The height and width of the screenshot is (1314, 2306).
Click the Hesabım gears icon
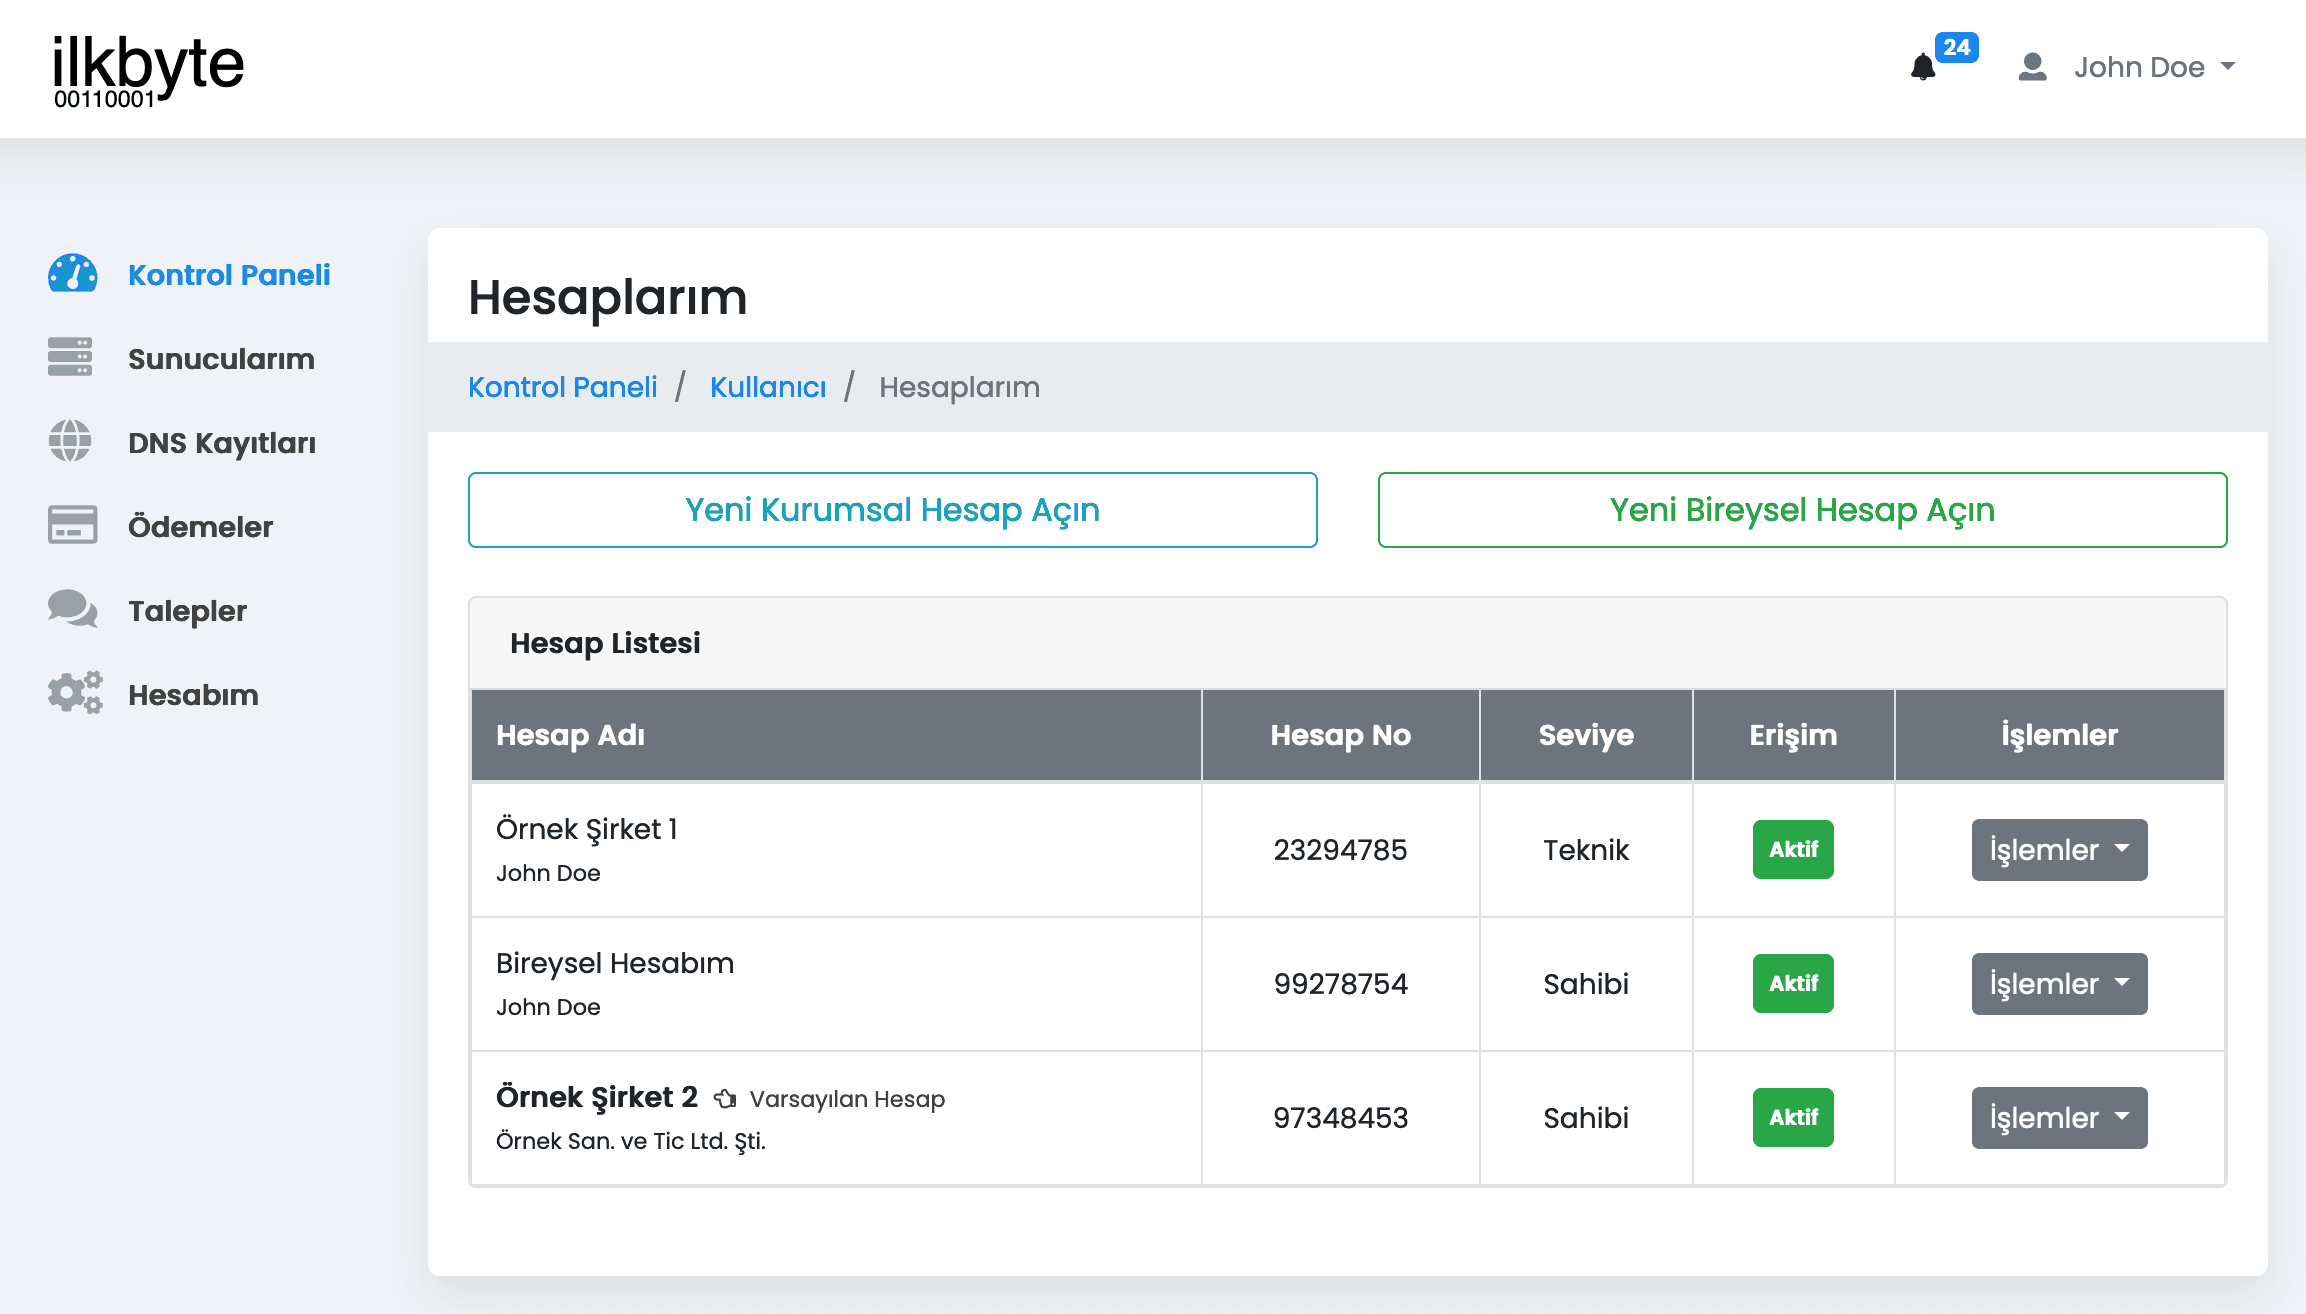[75, 692]
